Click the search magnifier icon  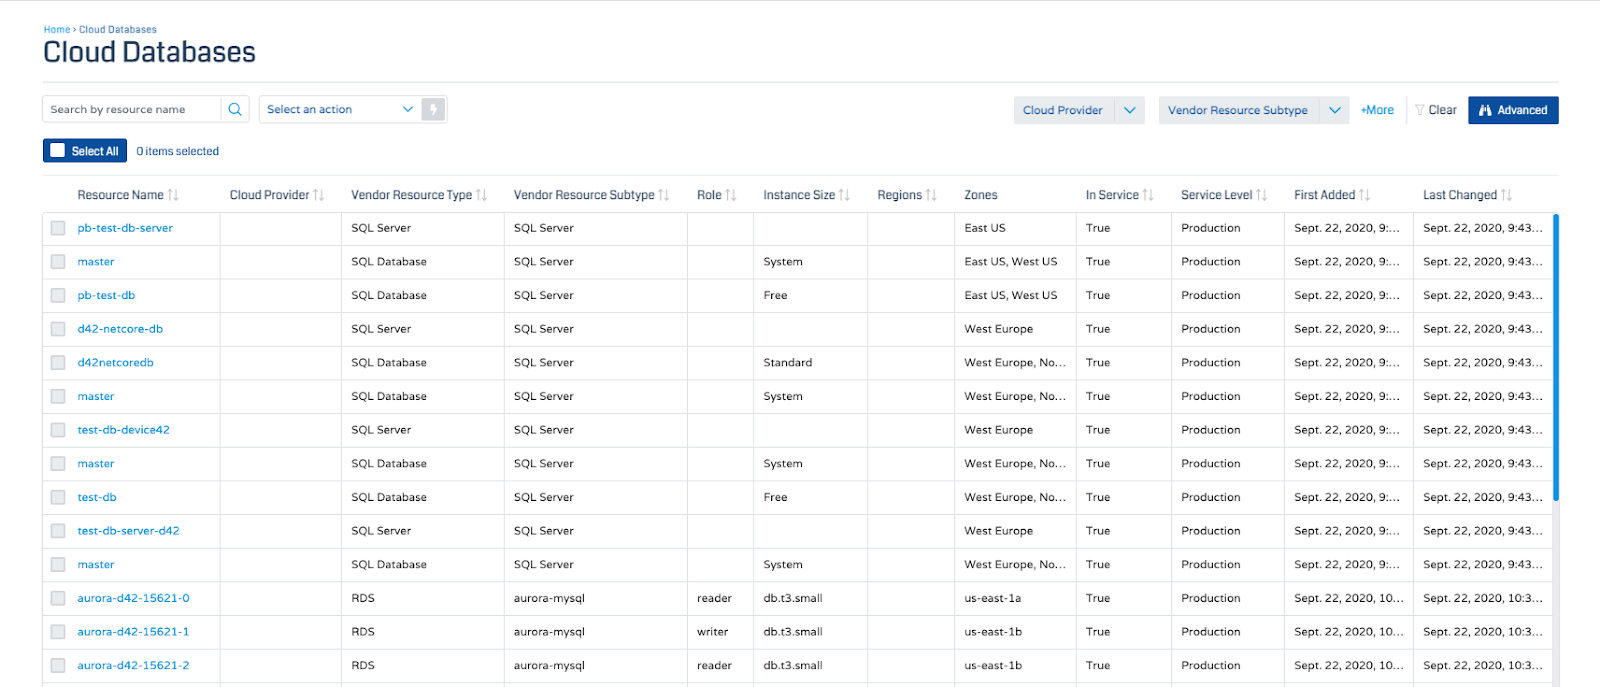235,110
